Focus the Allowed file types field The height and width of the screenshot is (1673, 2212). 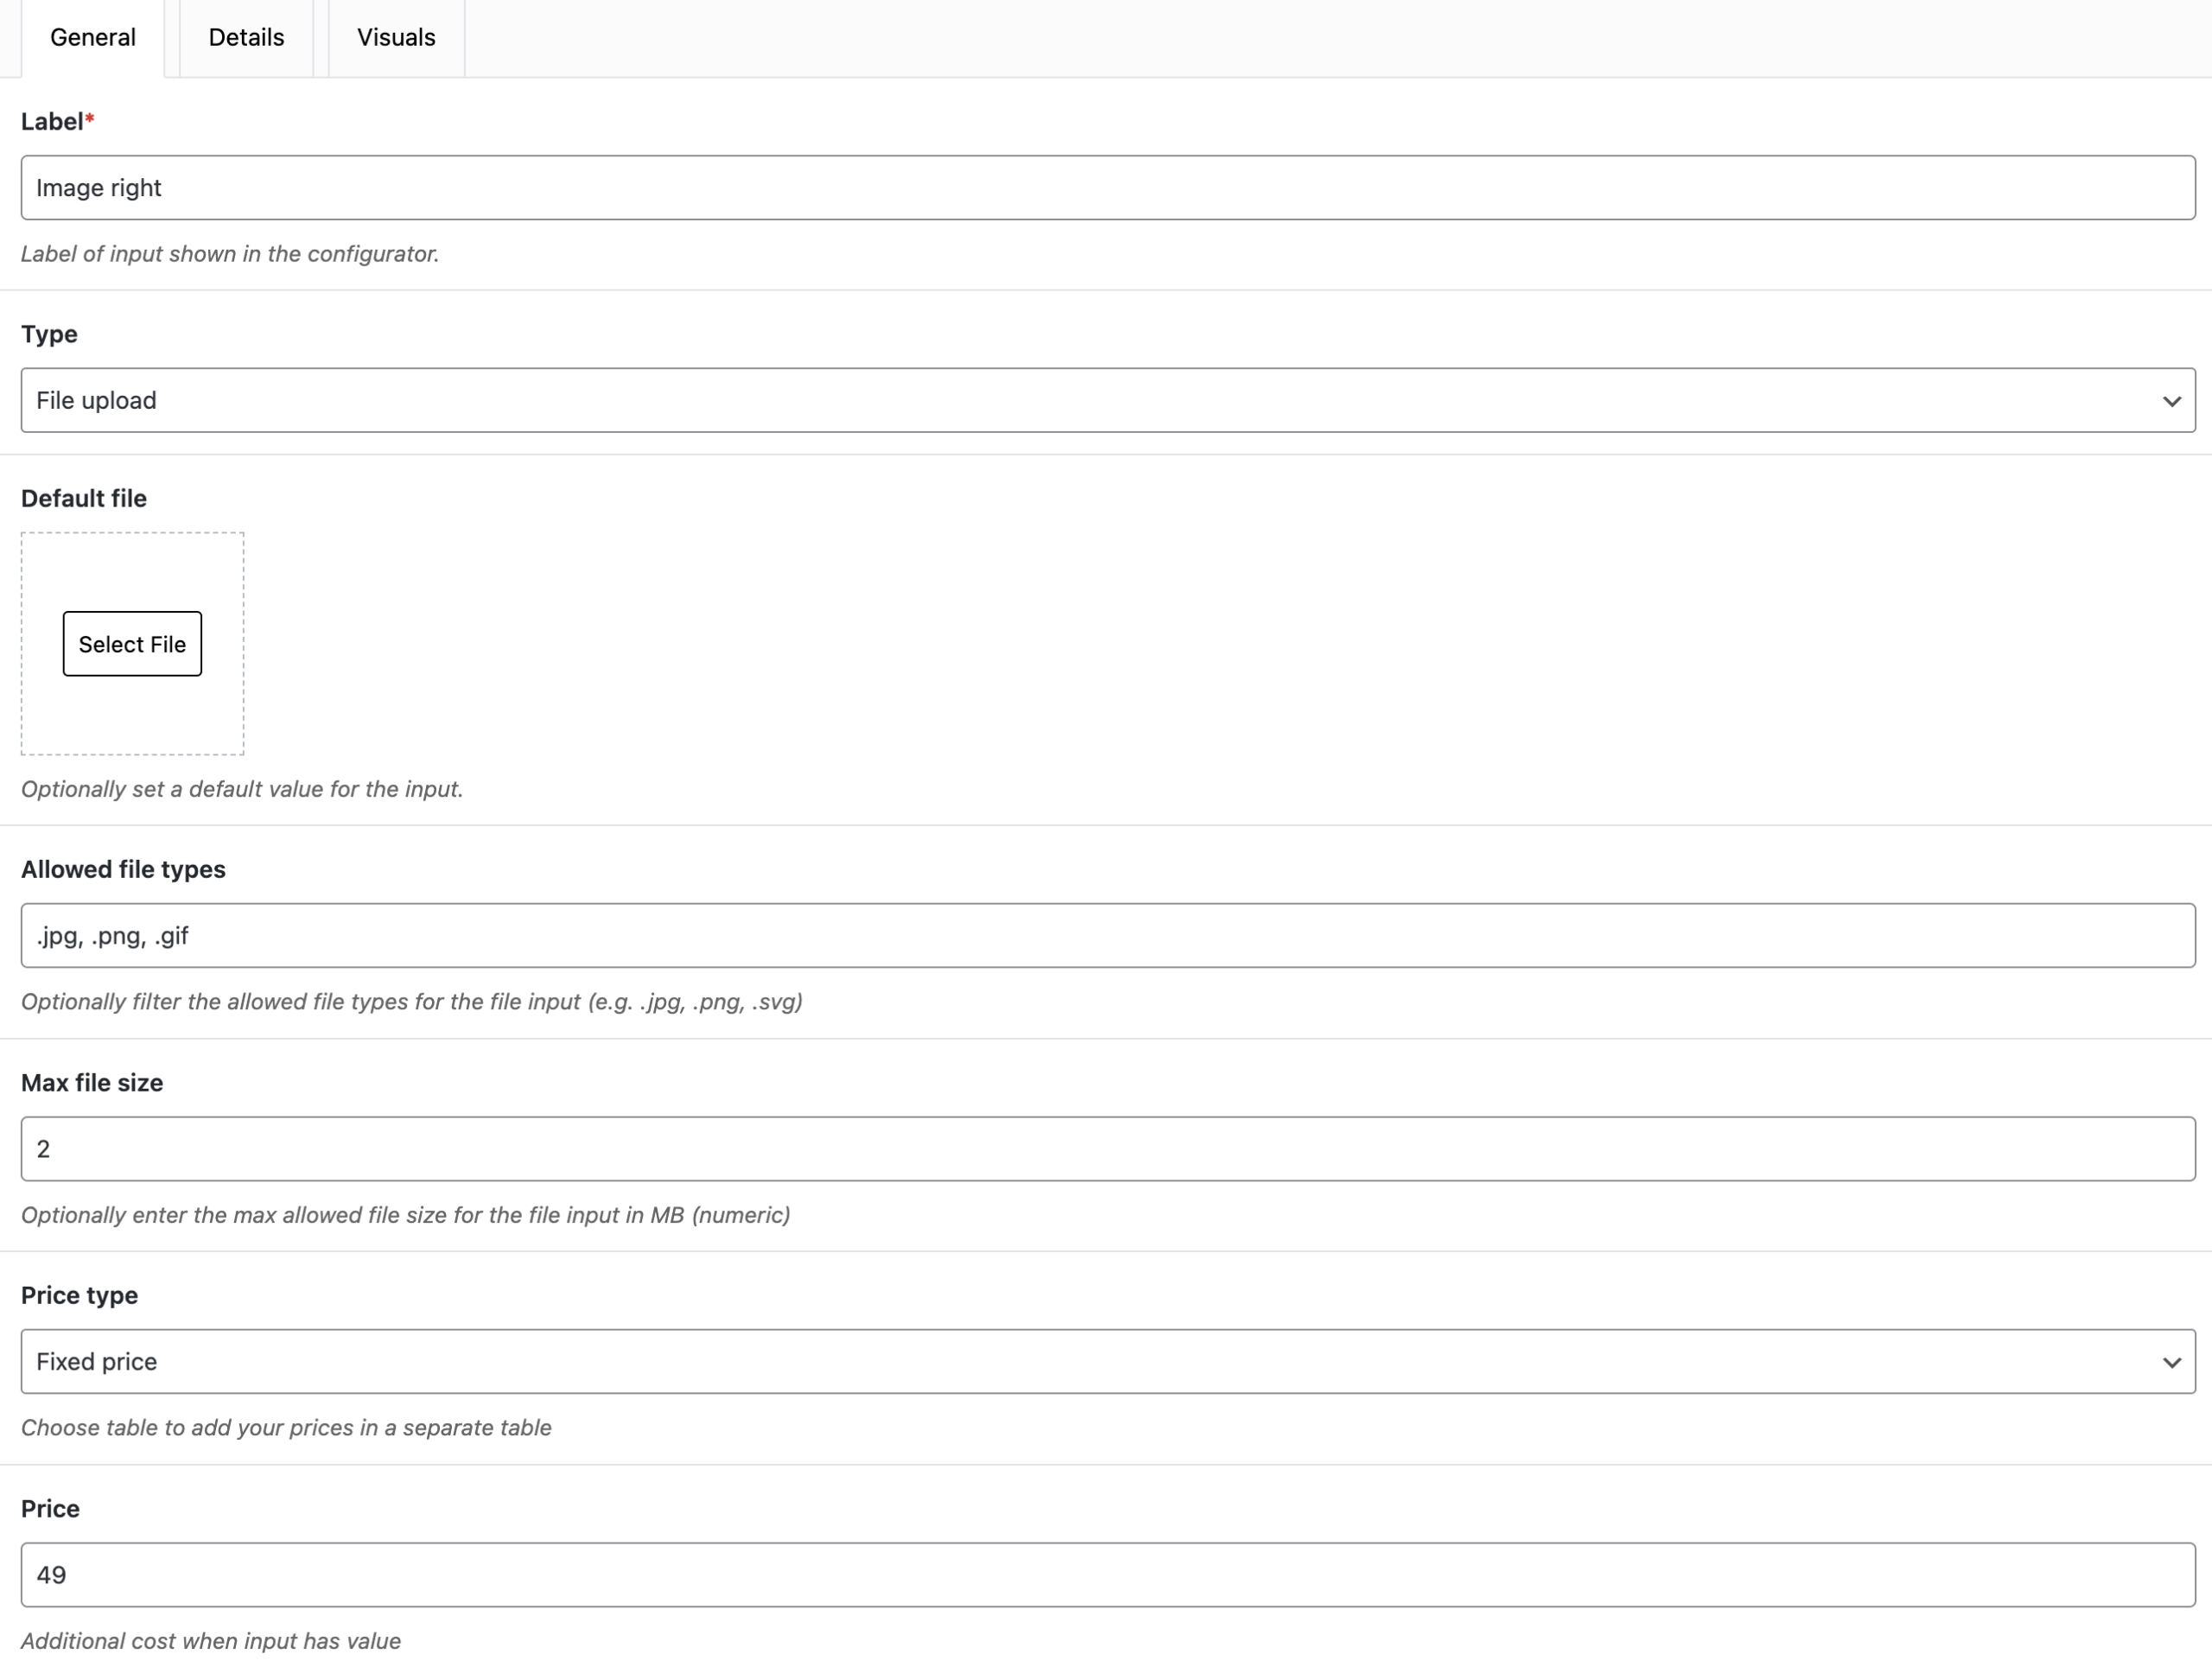point(1106,935)
